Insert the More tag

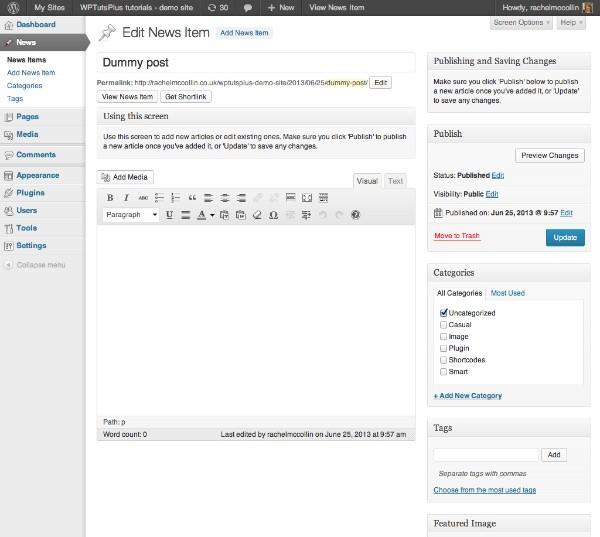(291, 198)
